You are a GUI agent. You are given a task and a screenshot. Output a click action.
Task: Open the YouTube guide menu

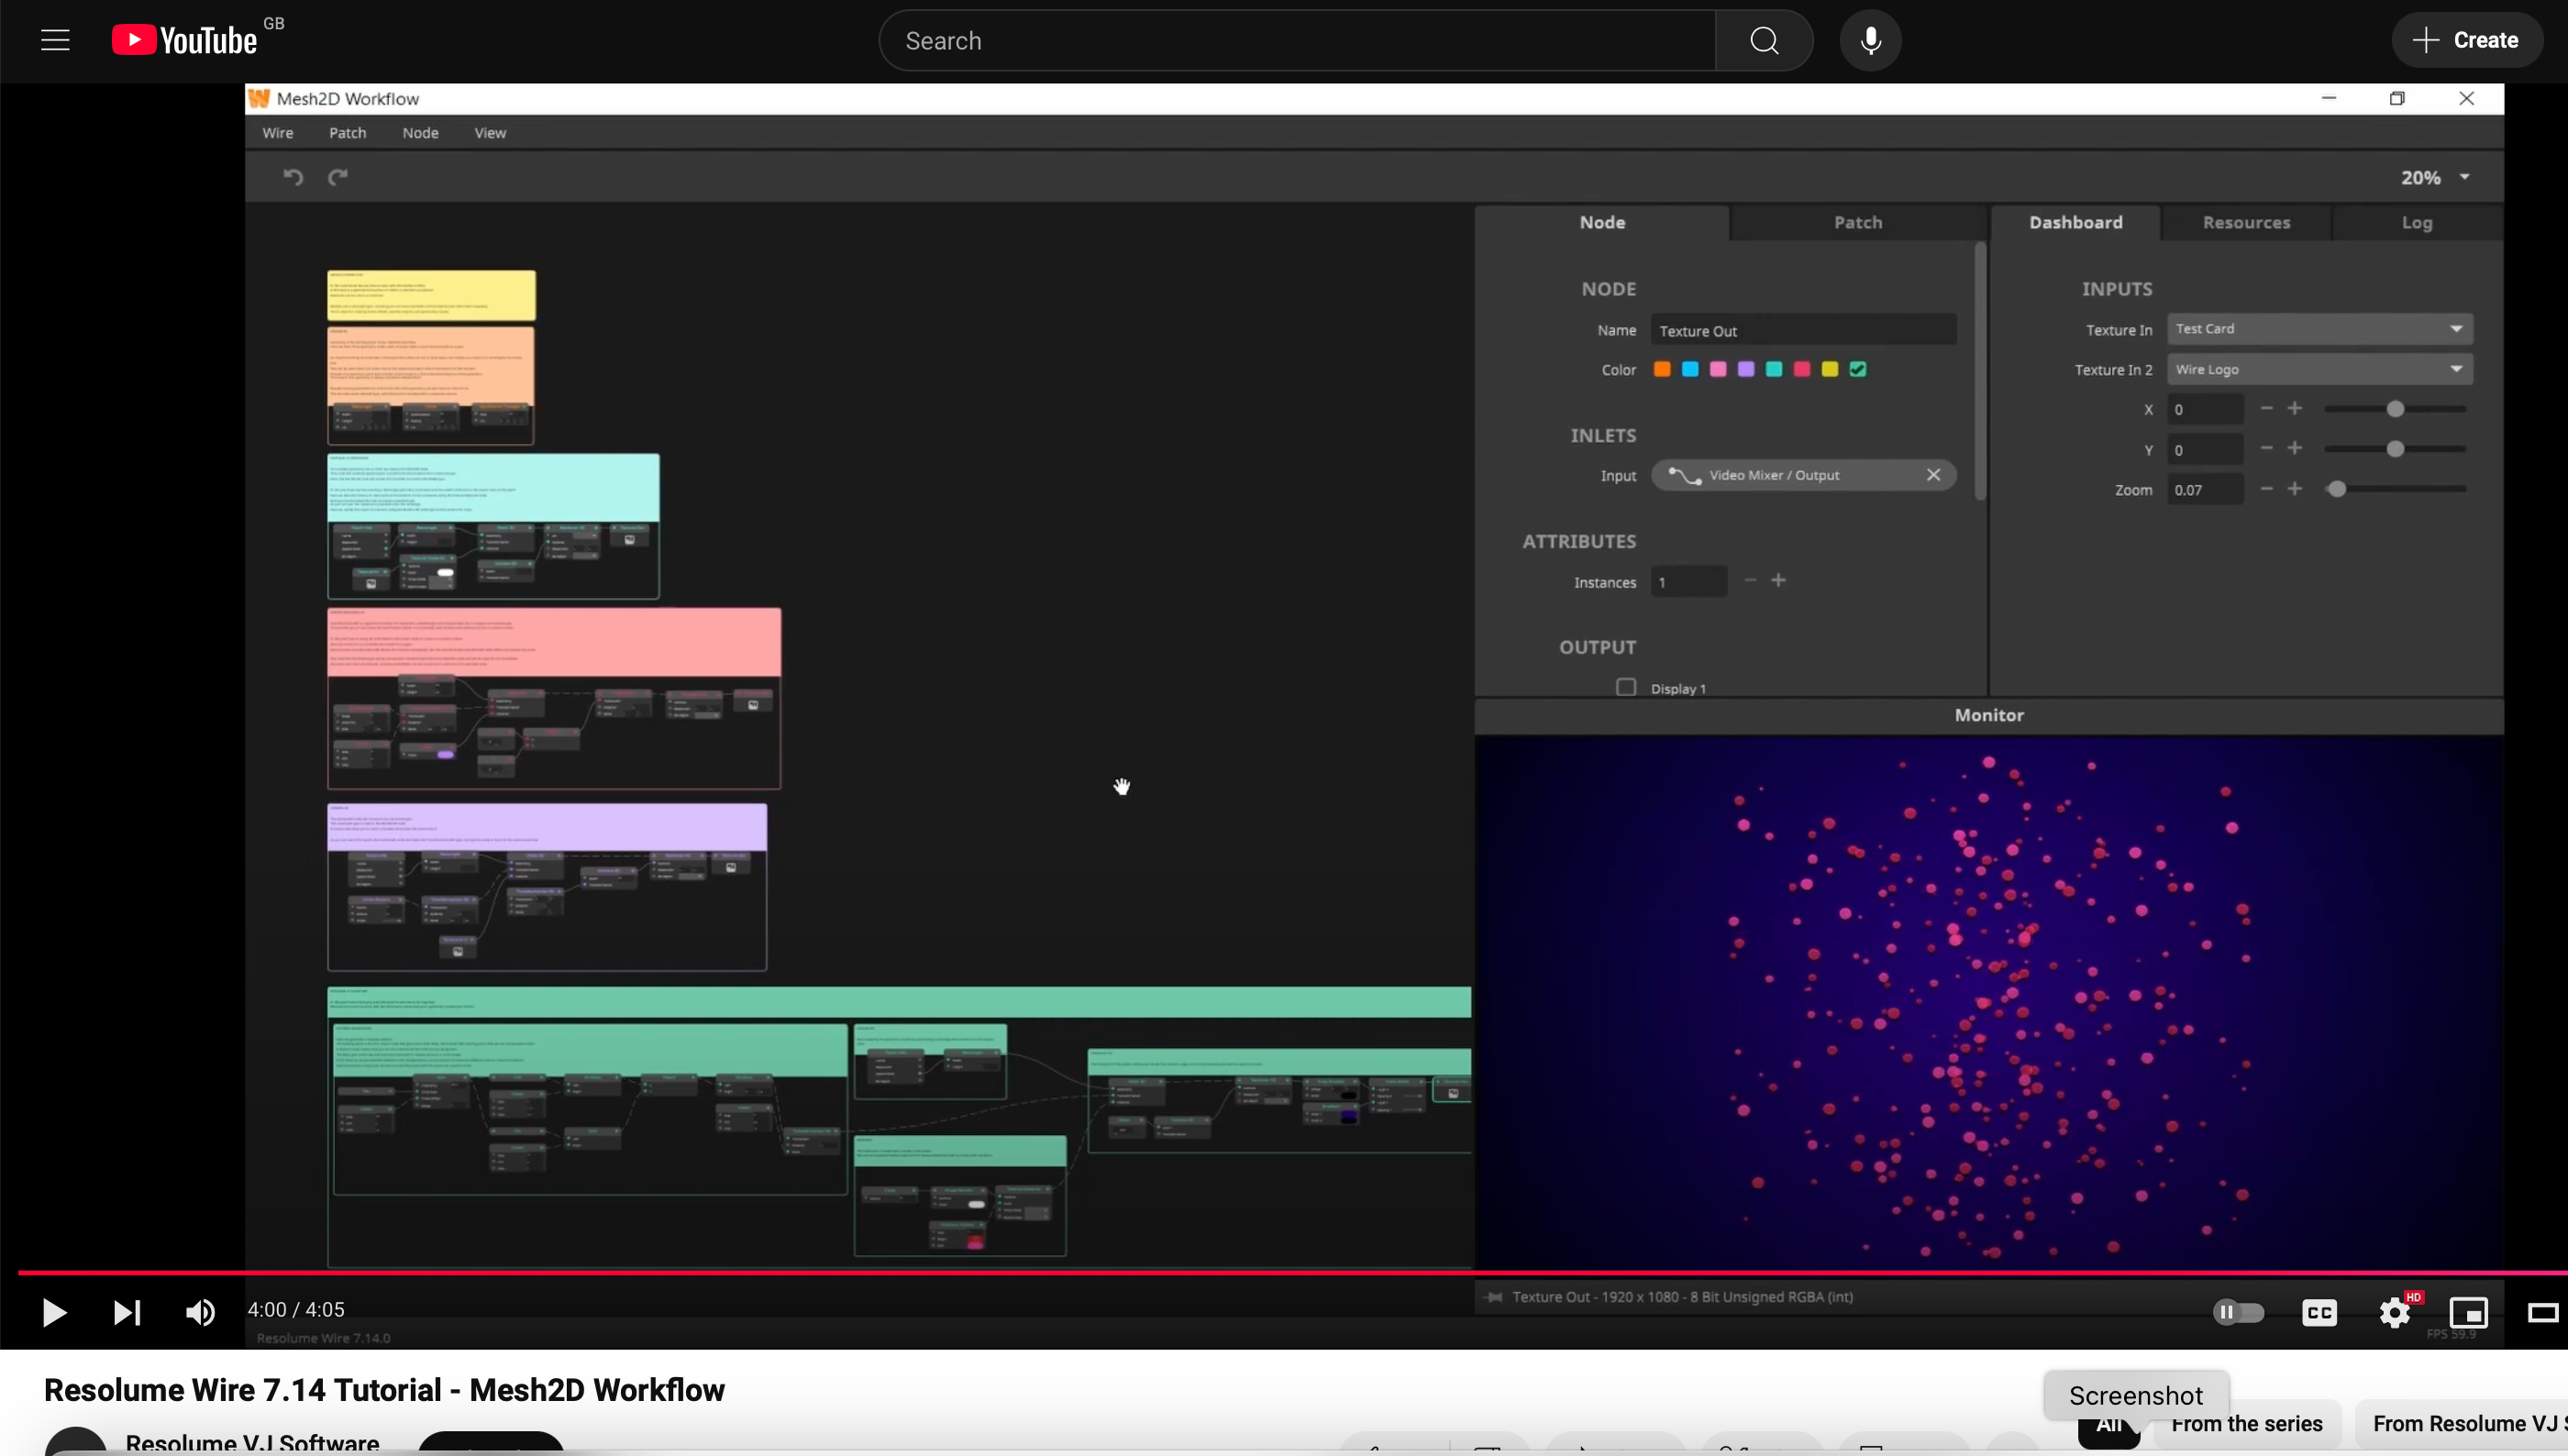pyautogui.click(x=55, y=41)
